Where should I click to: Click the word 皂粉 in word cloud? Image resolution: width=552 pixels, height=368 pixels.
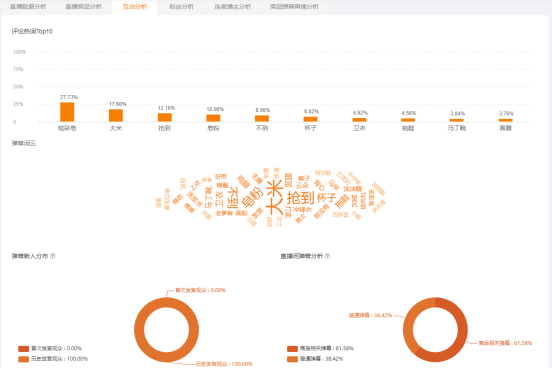[x=252, y=197]
